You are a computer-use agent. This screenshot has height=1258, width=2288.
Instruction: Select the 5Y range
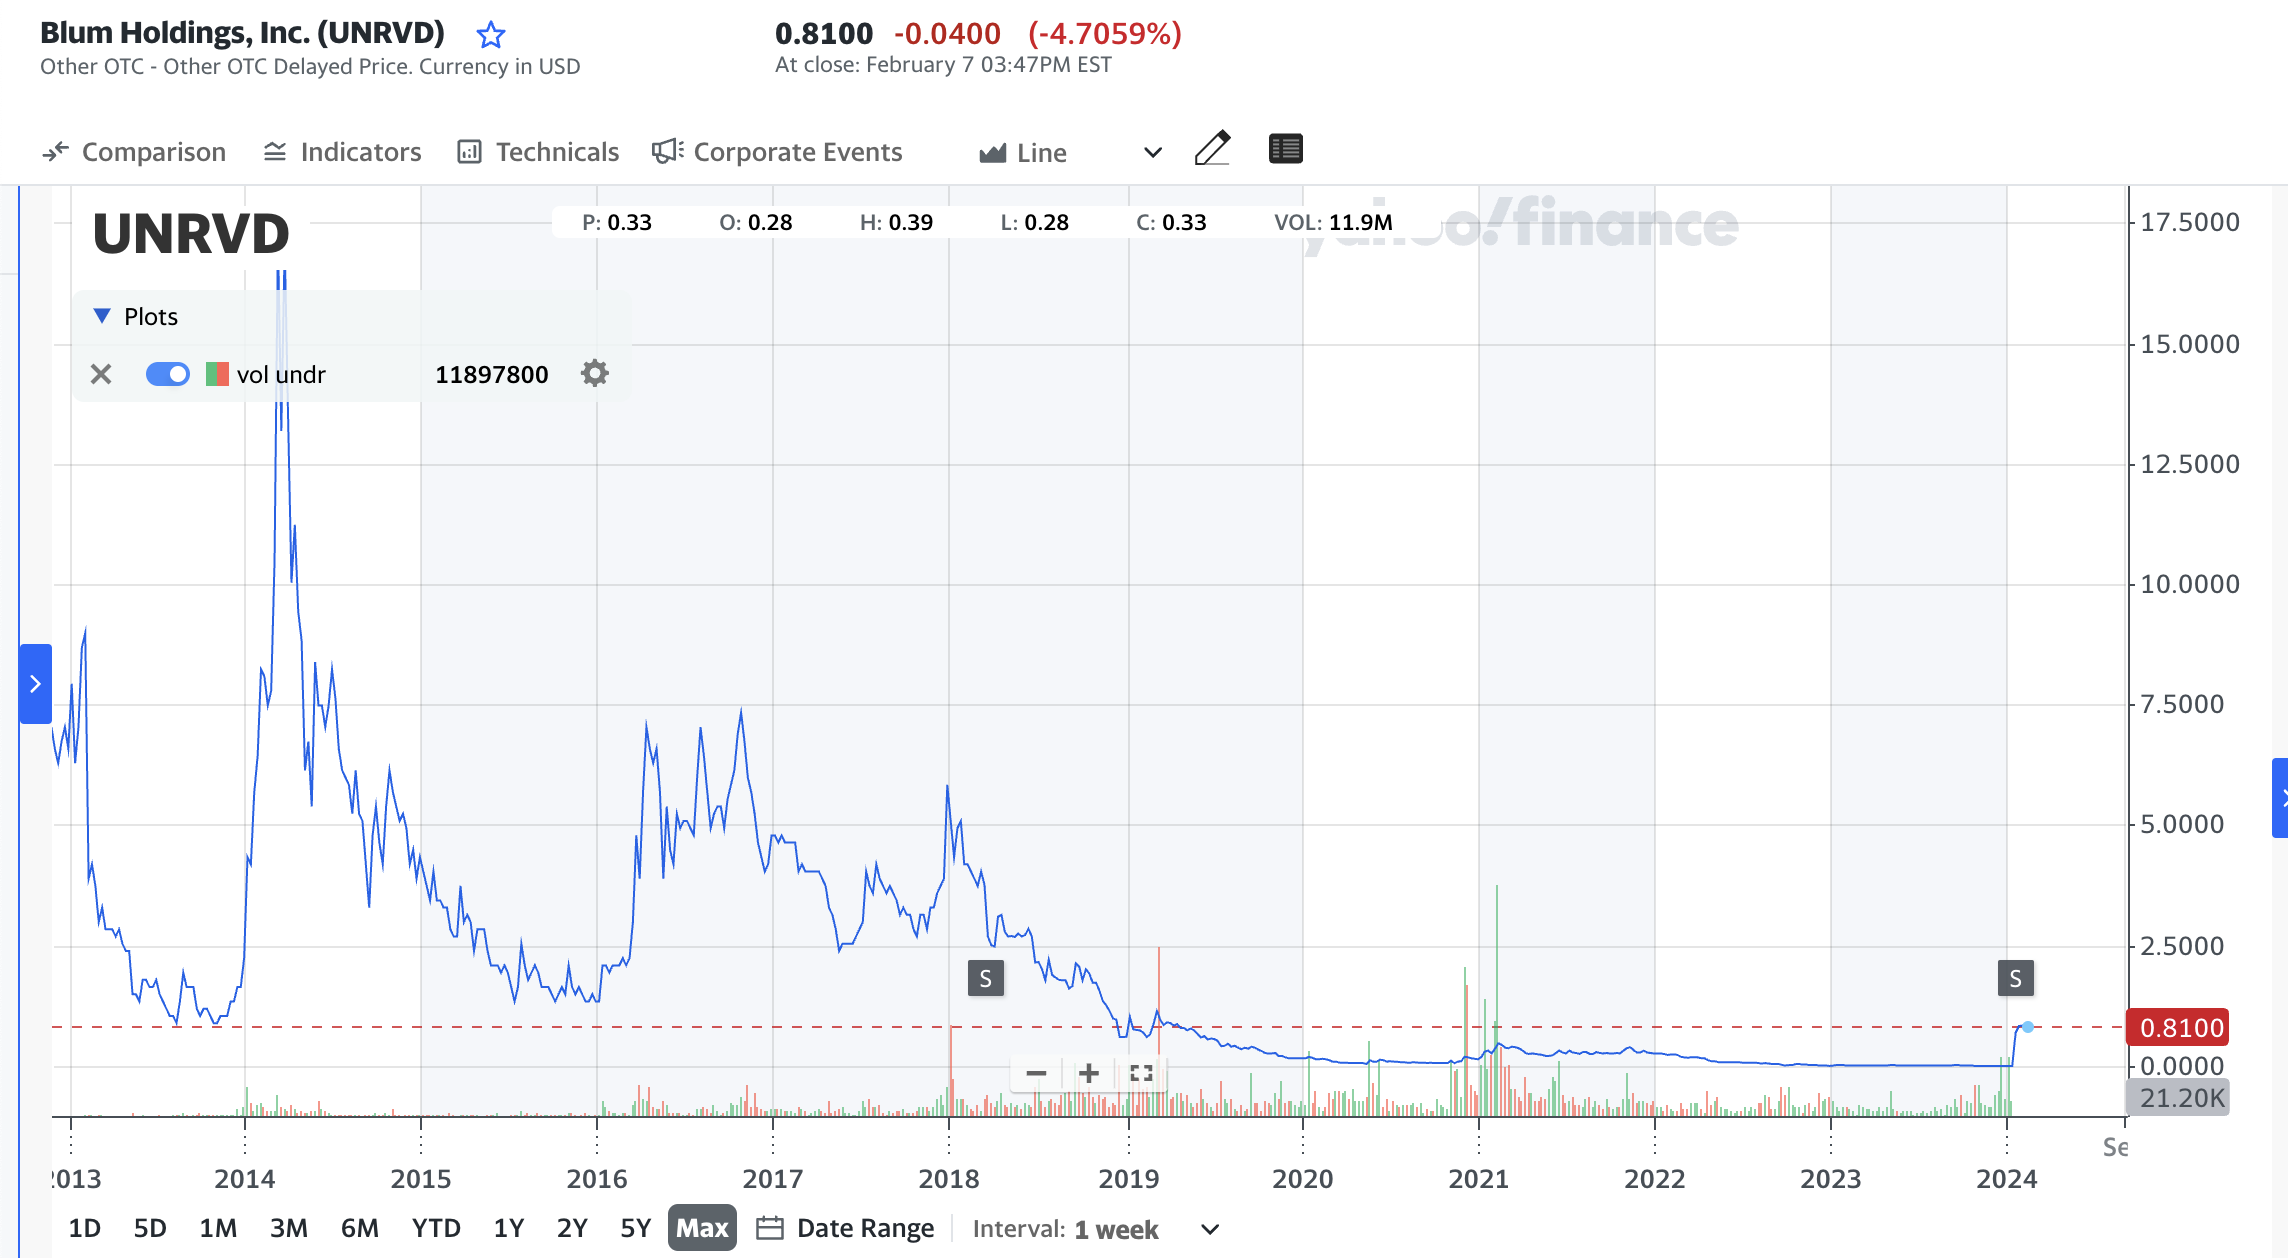636,1228
